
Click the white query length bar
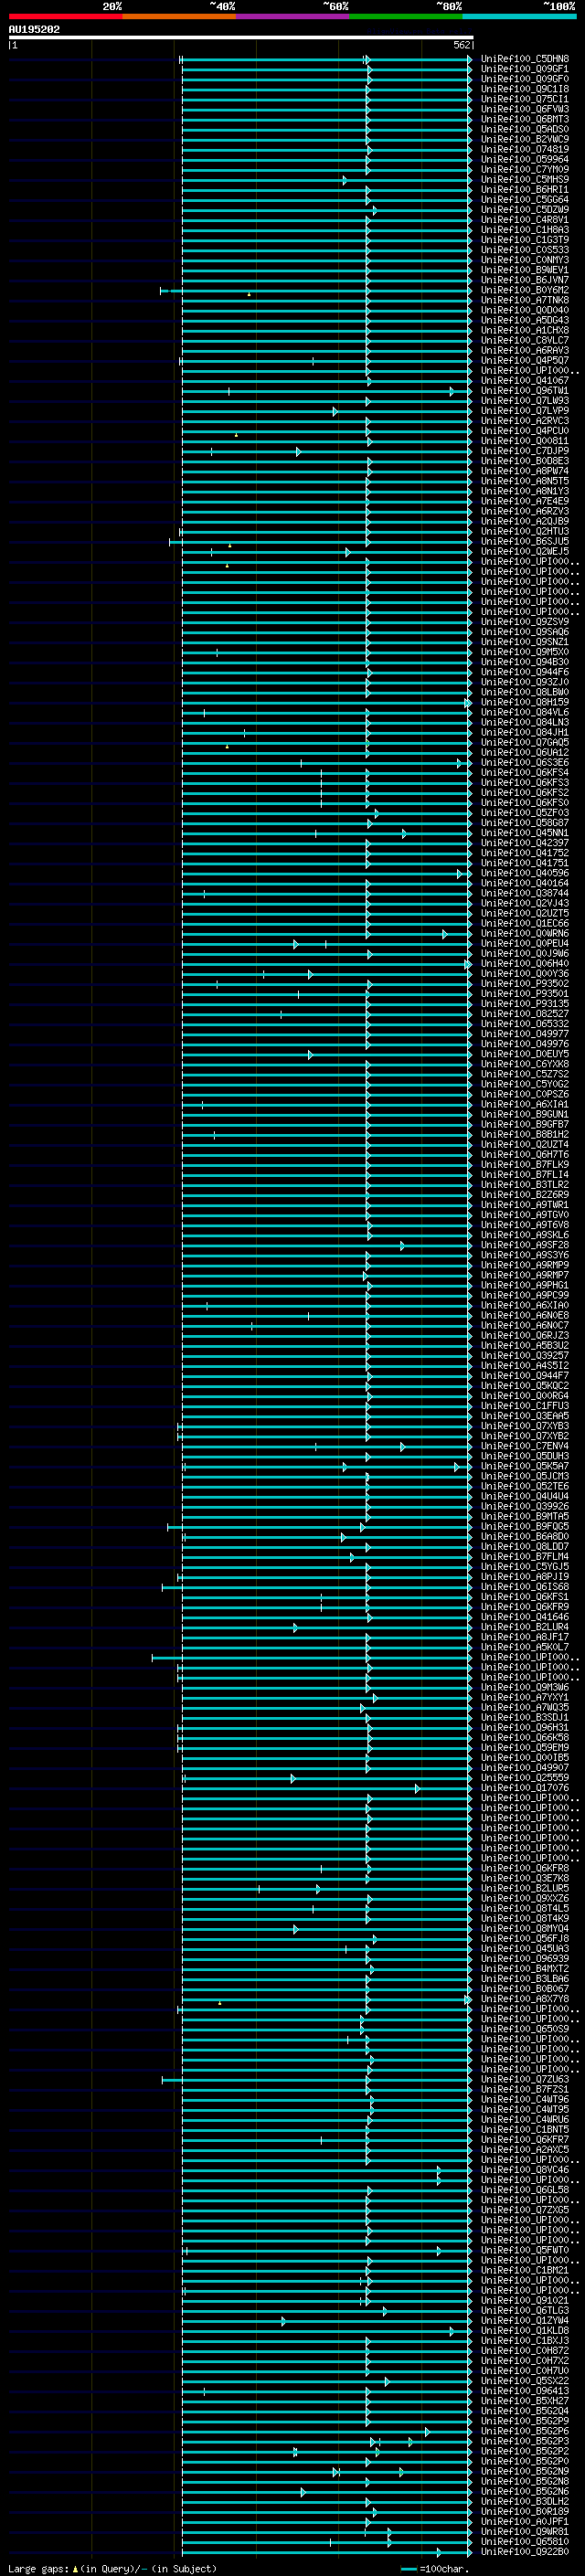[x=241, y=37]
